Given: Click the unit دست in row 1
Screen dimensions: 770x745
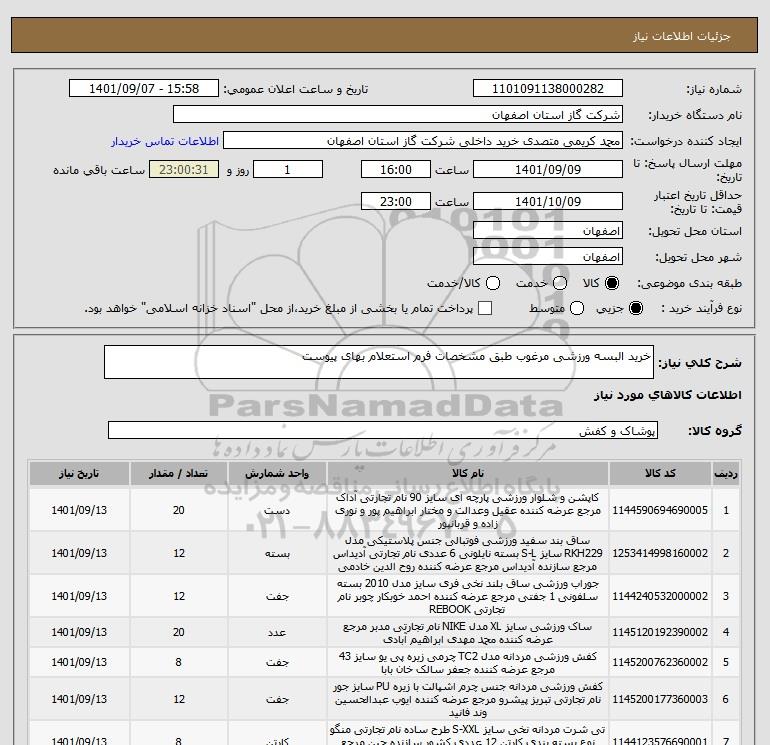Looking at the screenshot, I should 277,511.
